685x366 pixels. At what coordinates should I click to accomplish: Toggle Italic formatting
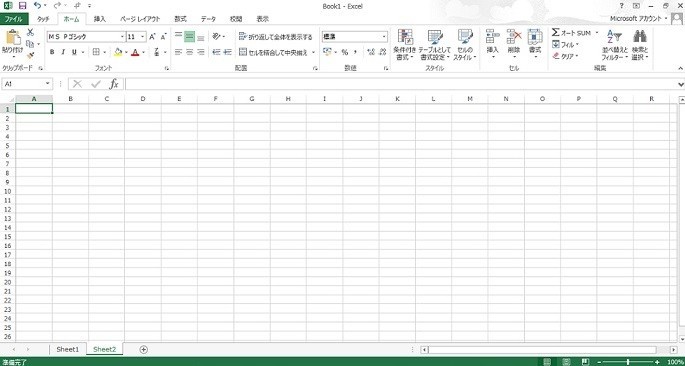click(63, 52)
